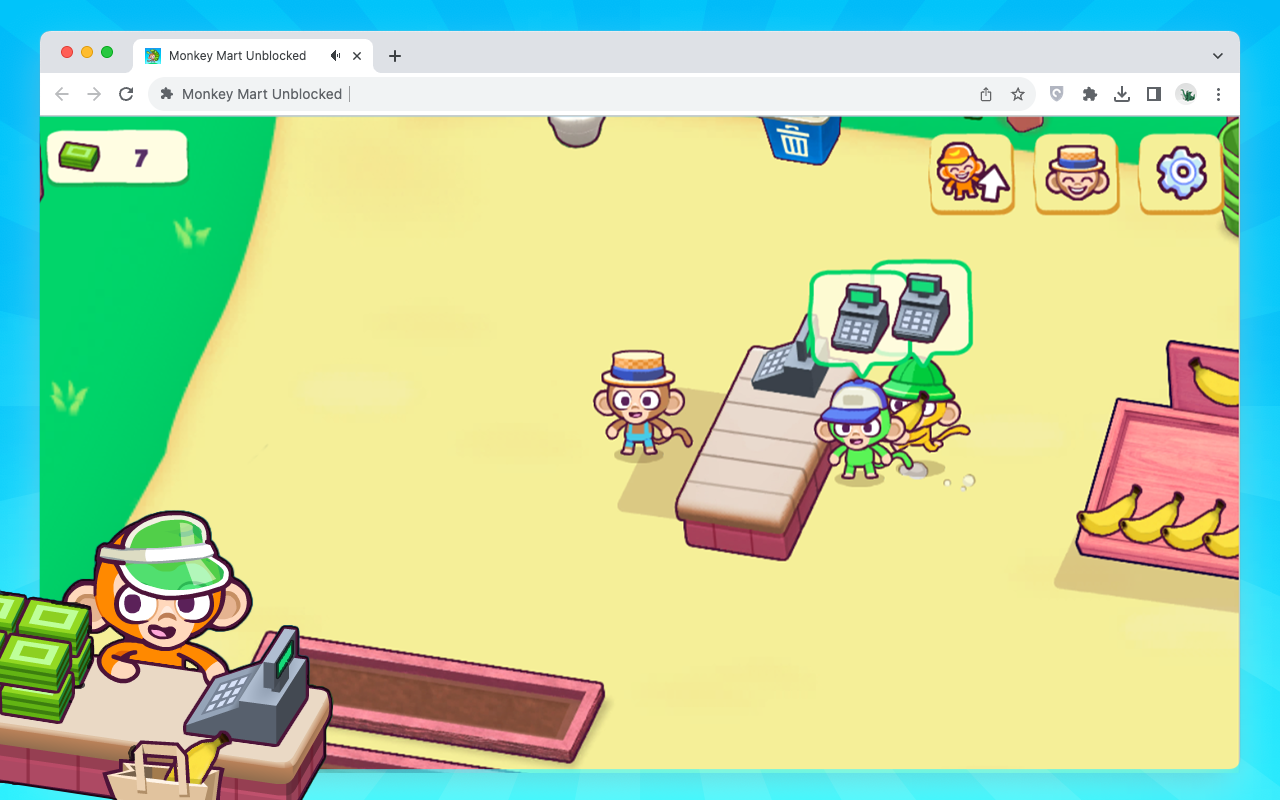Click the large gray cash register bottom left
Image resolution: width=1280 pixels, height=800 pixels.
coord(248,688)
